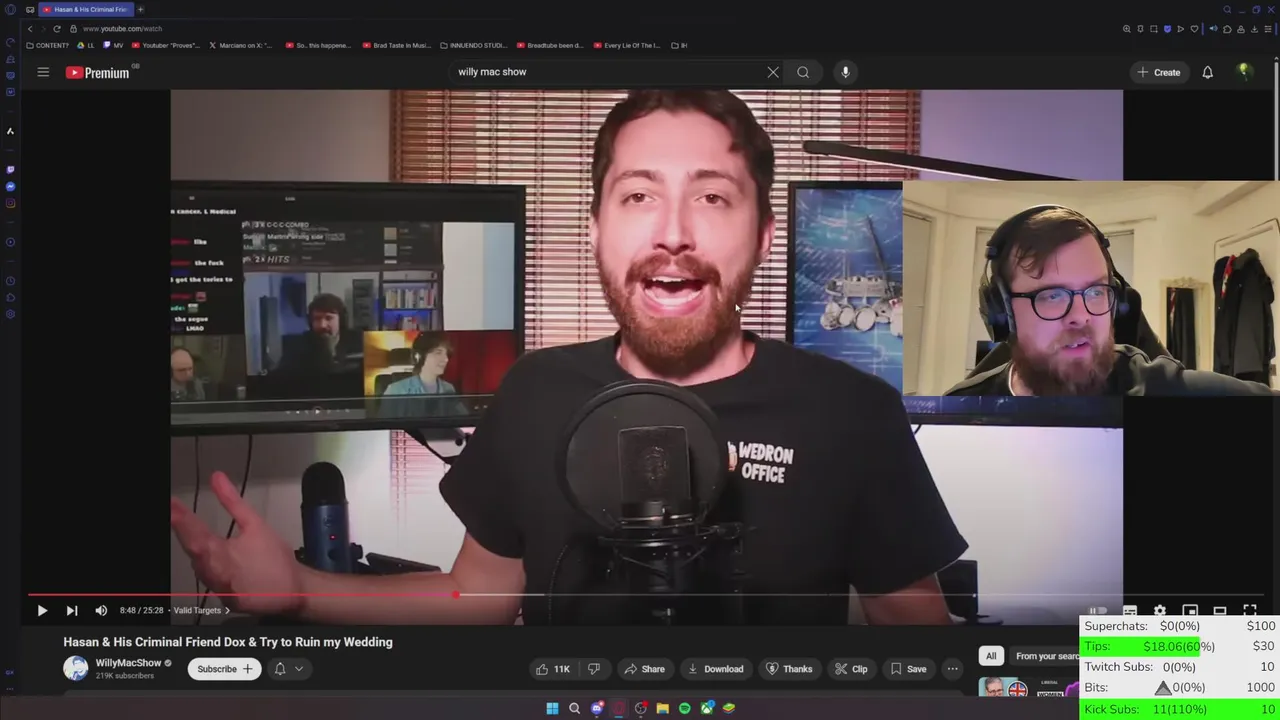Subscribe to WillyMacShow

point(225,669)
